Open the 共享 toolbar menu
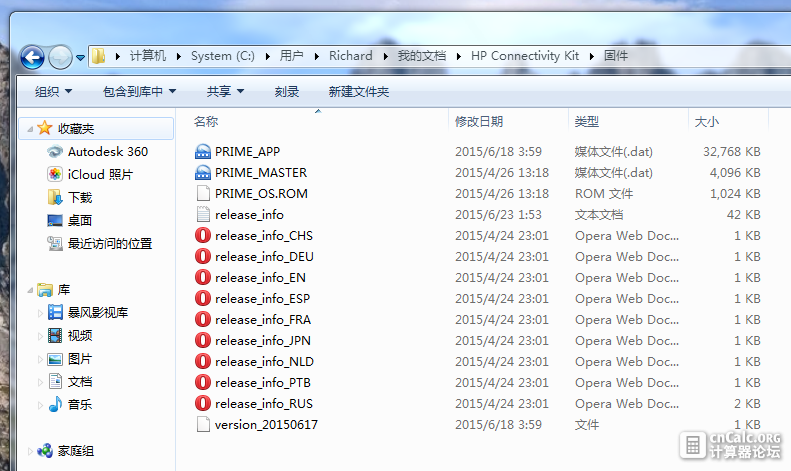This screenshot has height=471, width=791. pyautogui.click(x=225, y=92)
